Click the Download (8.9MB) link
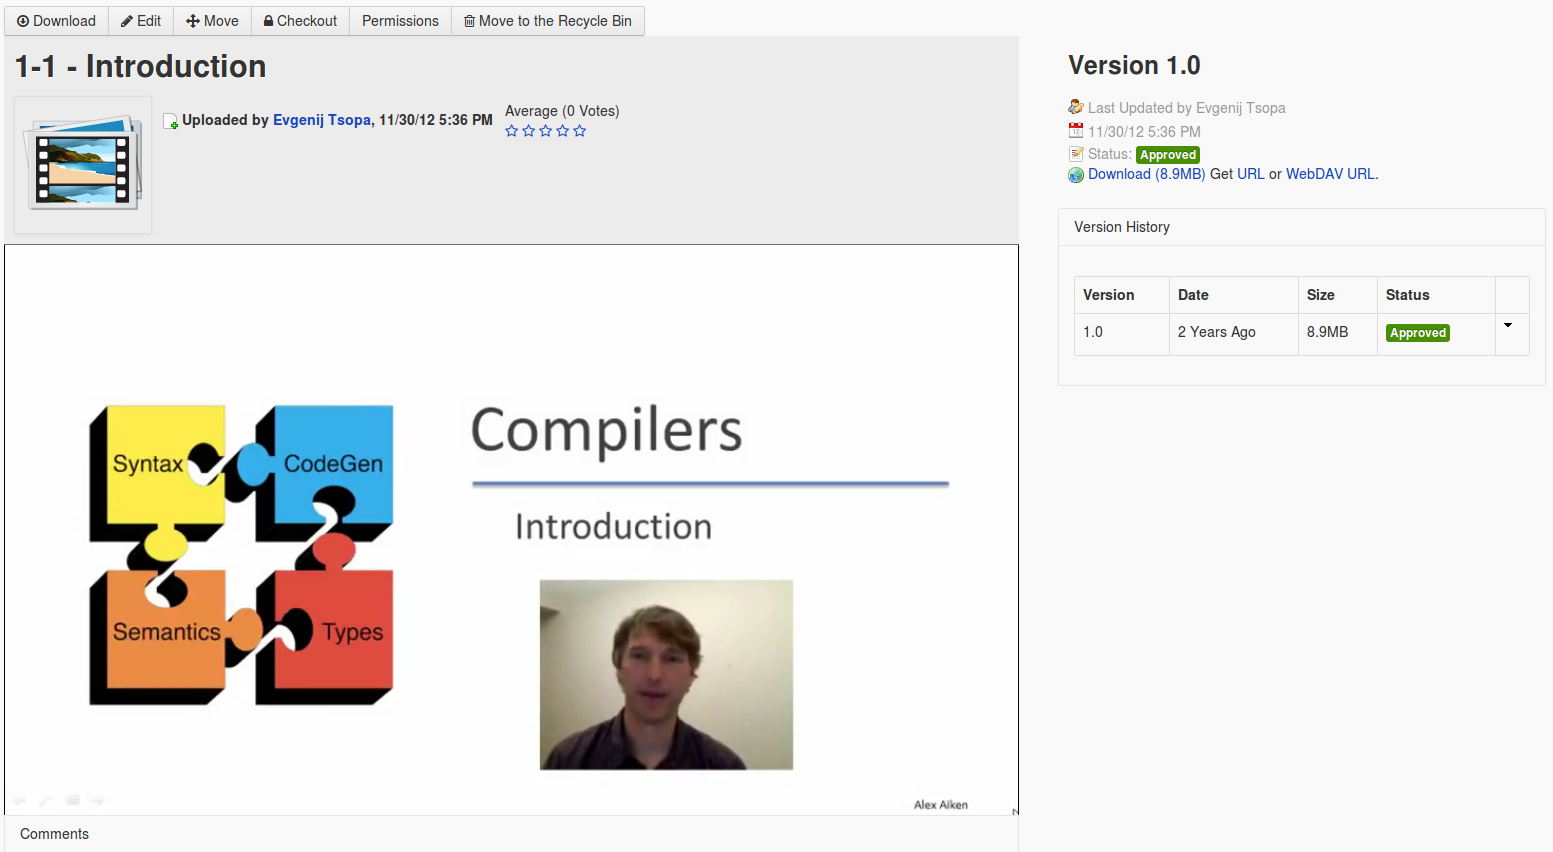 [1146, 174]
